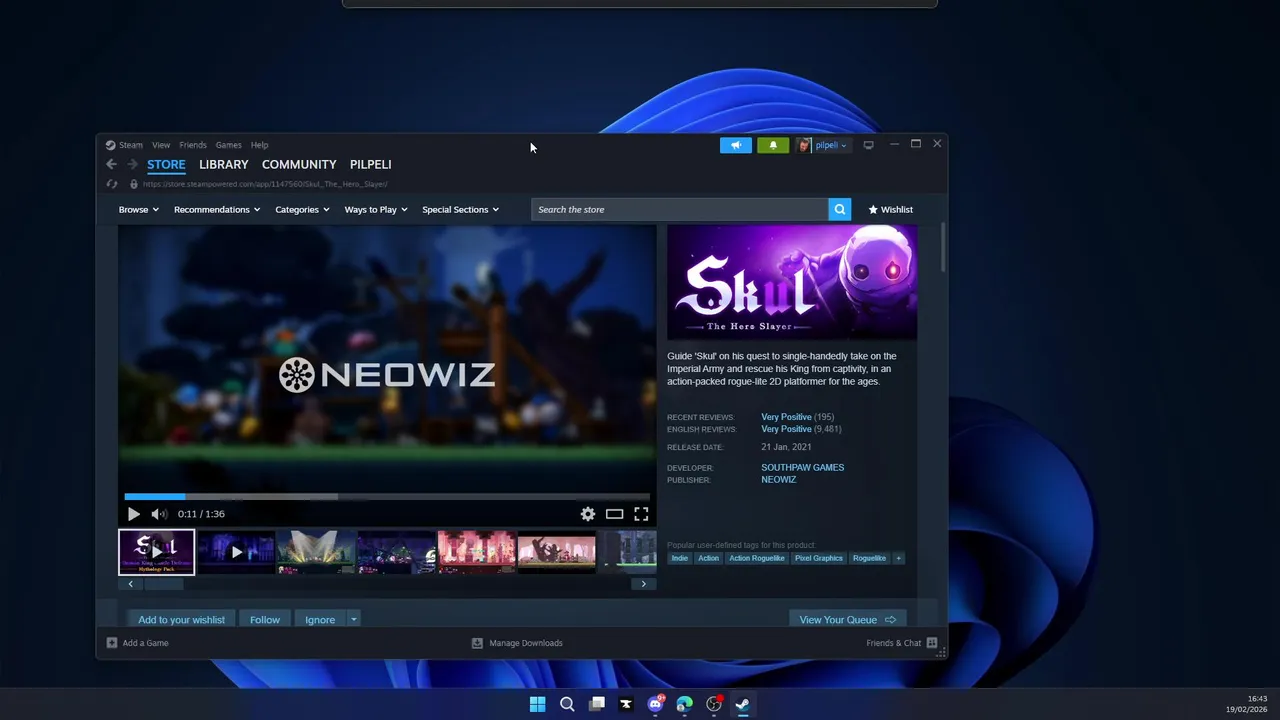
Task: Click the Follow button
Action: click(x=265, y=619)
